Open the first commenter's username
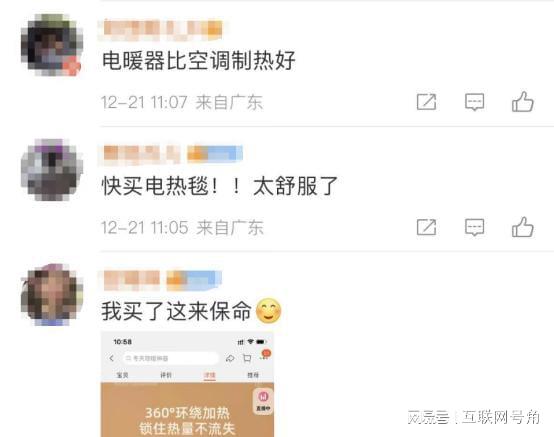 163,29
